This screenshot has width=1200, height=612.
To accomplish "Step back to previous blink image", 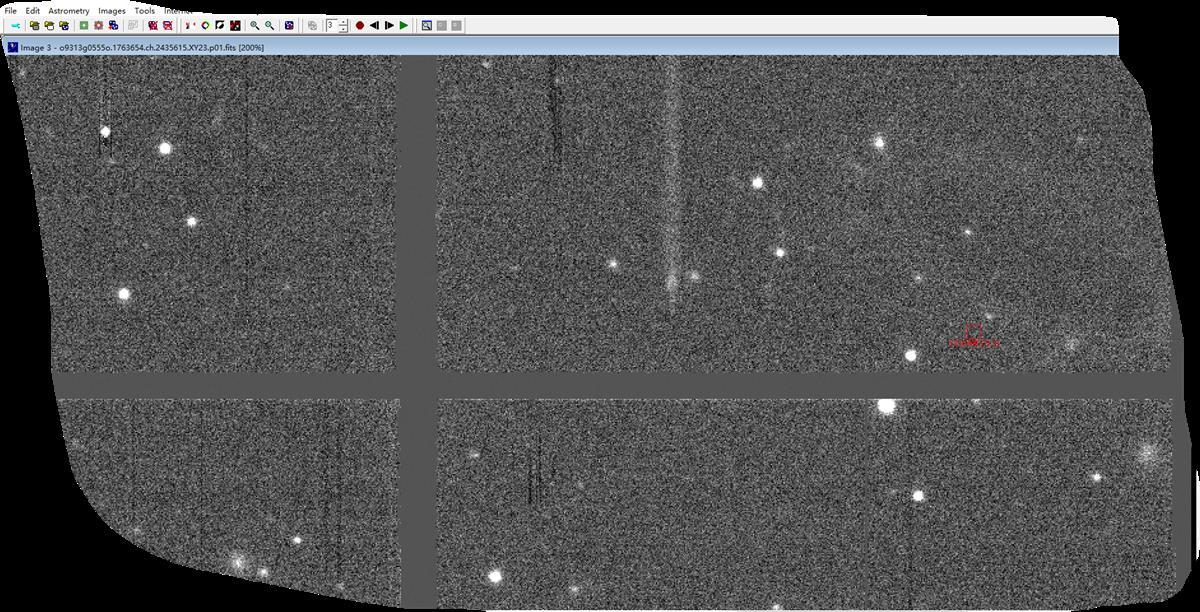I will pos(374,25).
